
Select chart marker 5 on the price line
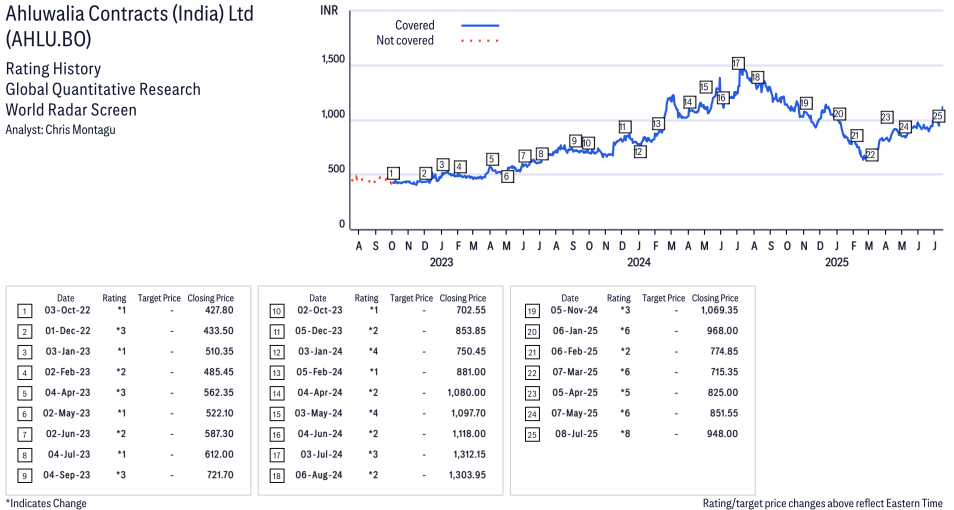tap(492, 159)
